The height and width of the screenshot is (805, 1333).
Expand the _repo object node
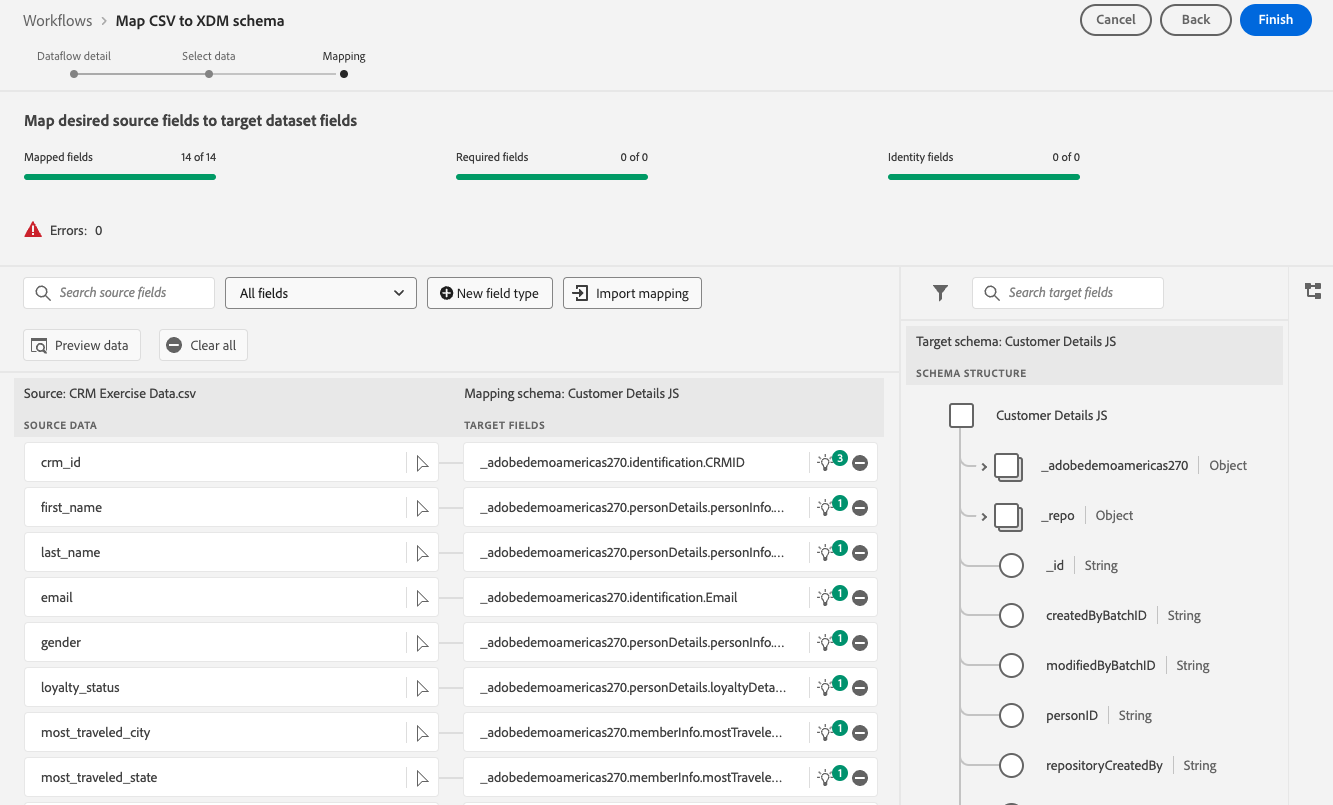984,516
